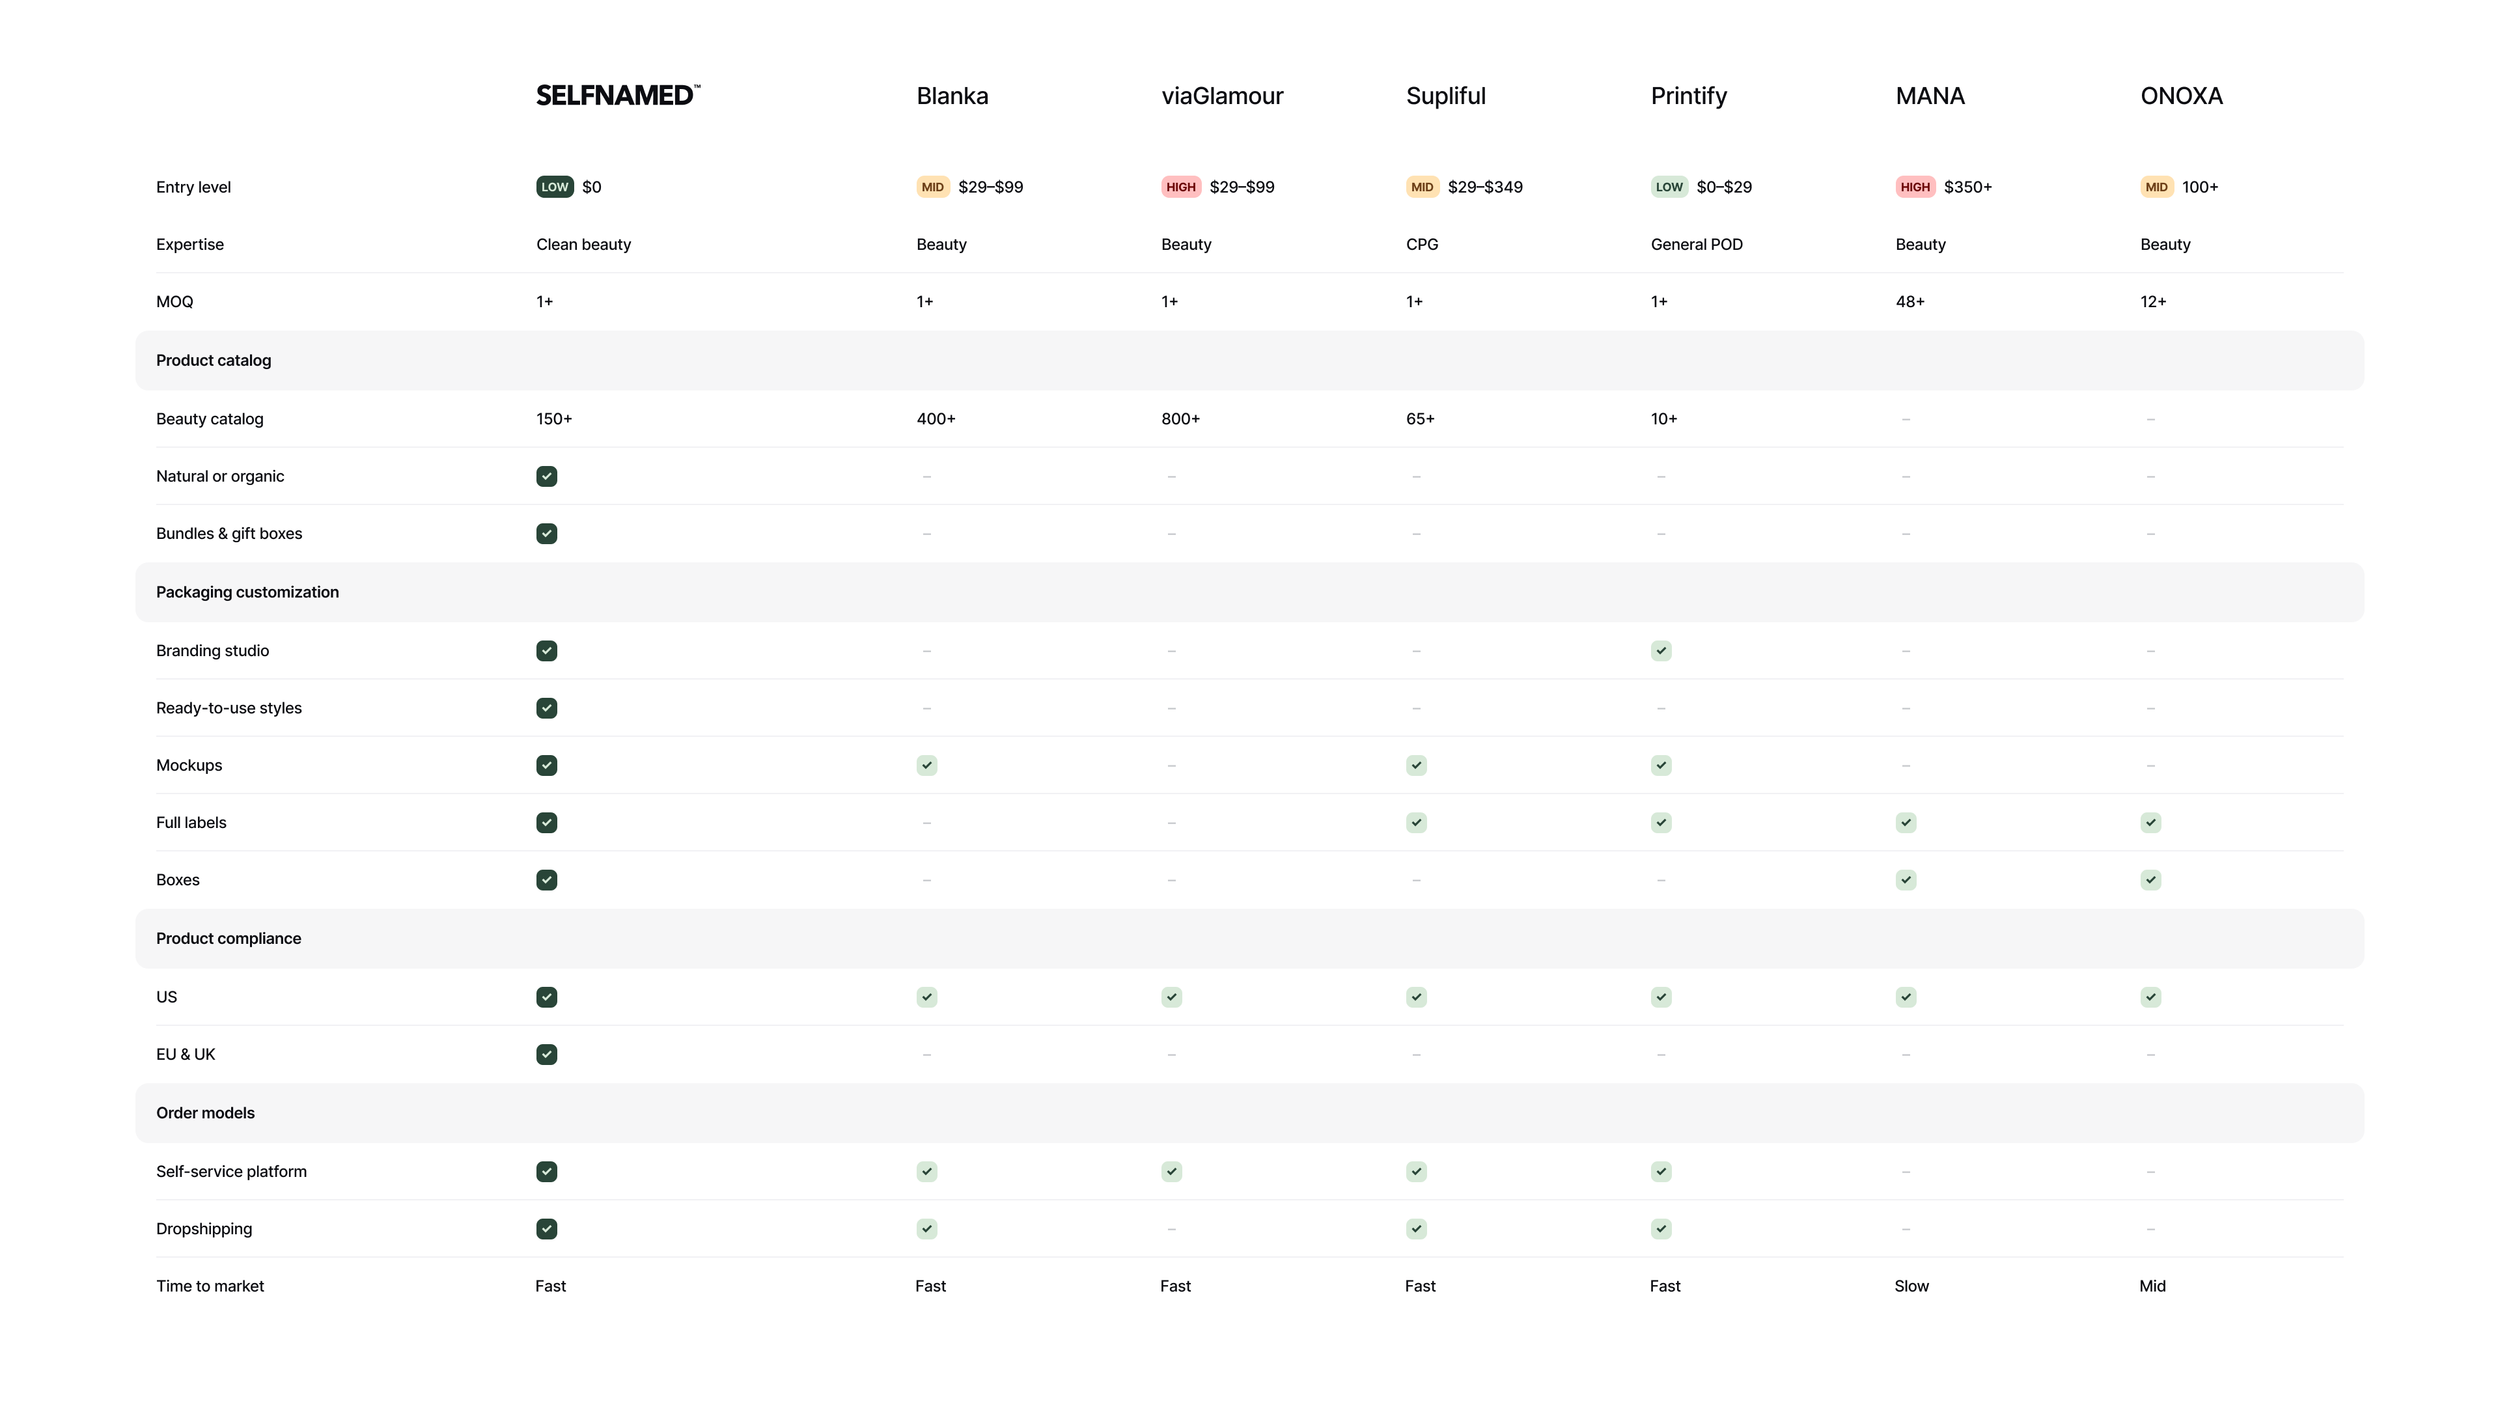Click the SELFNAMED logo header

pyautogui.click(x=617, y=96)
